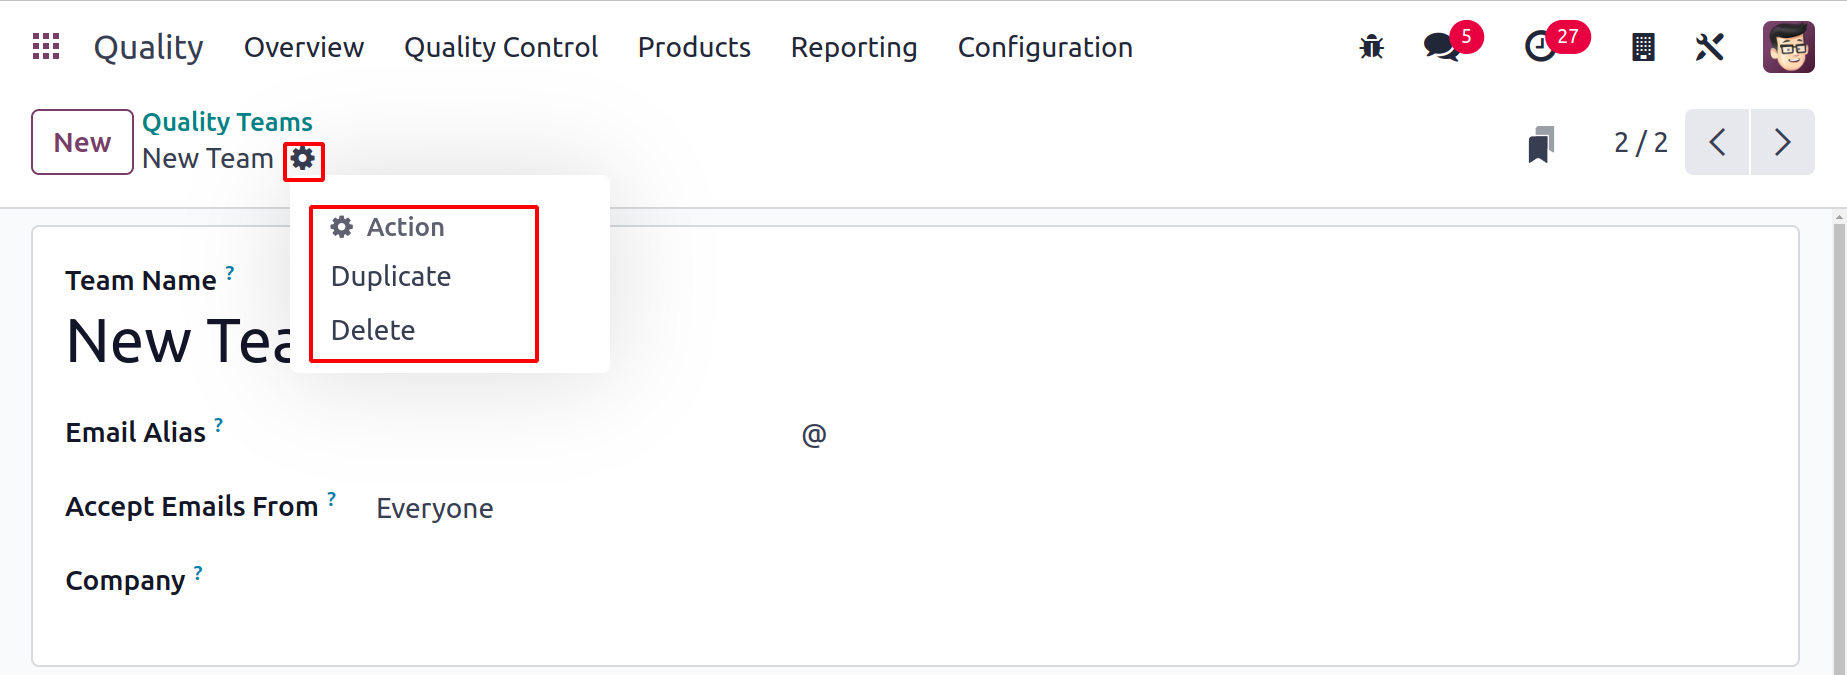Click the bug debug icon

click(x=1372, y=47)
